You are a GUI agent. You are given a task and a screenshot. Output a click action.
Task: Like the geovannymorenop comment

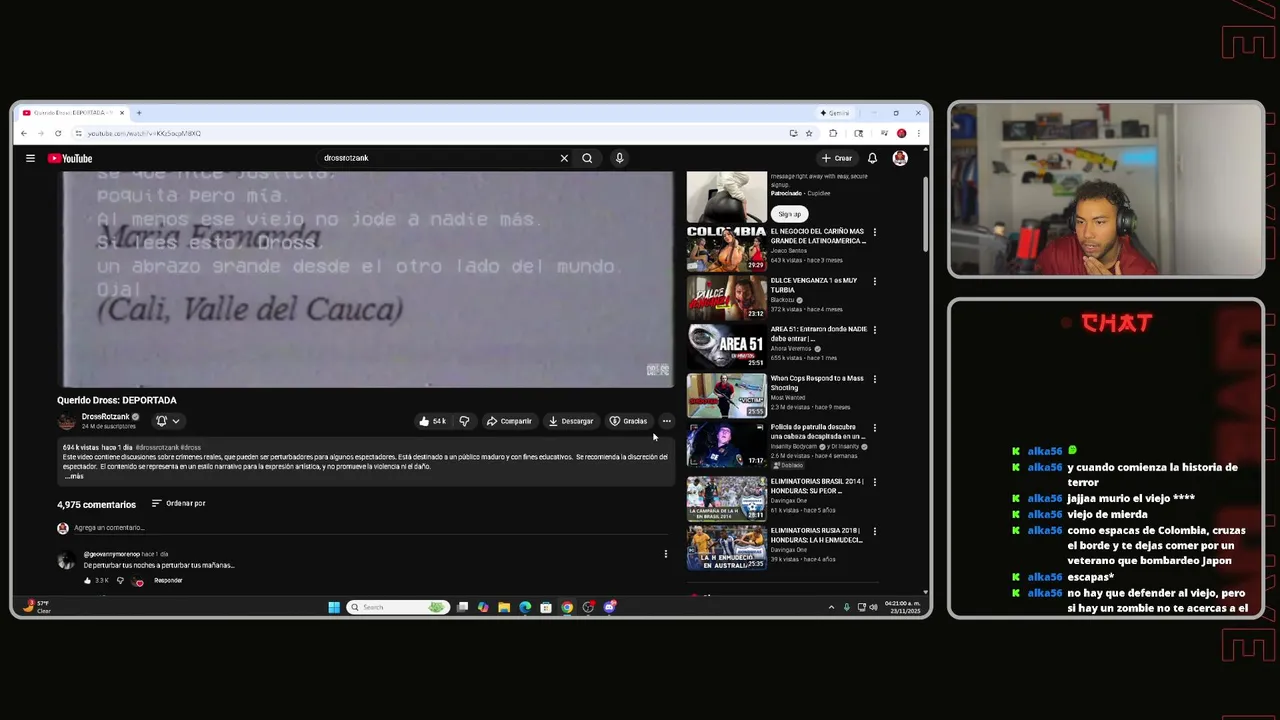click(88, 580)
